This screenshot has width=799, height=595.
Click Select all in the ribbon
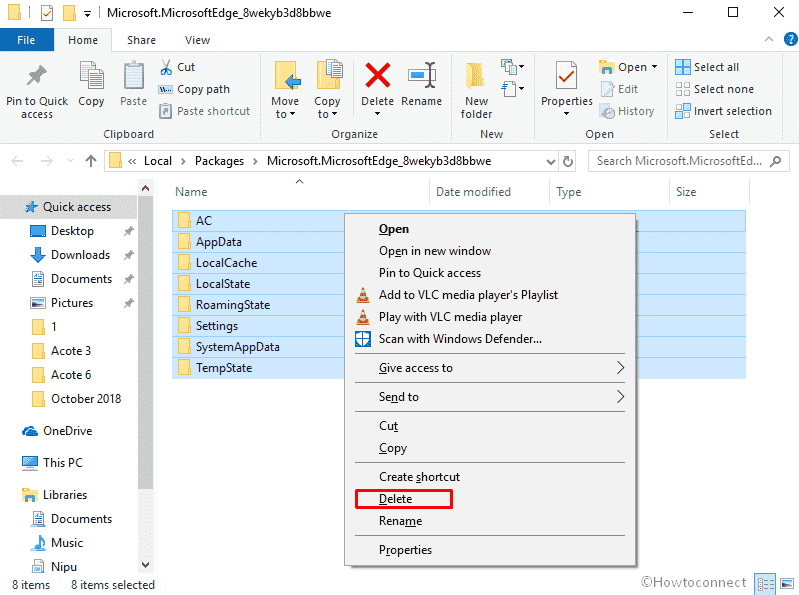(x=707, y=67)
